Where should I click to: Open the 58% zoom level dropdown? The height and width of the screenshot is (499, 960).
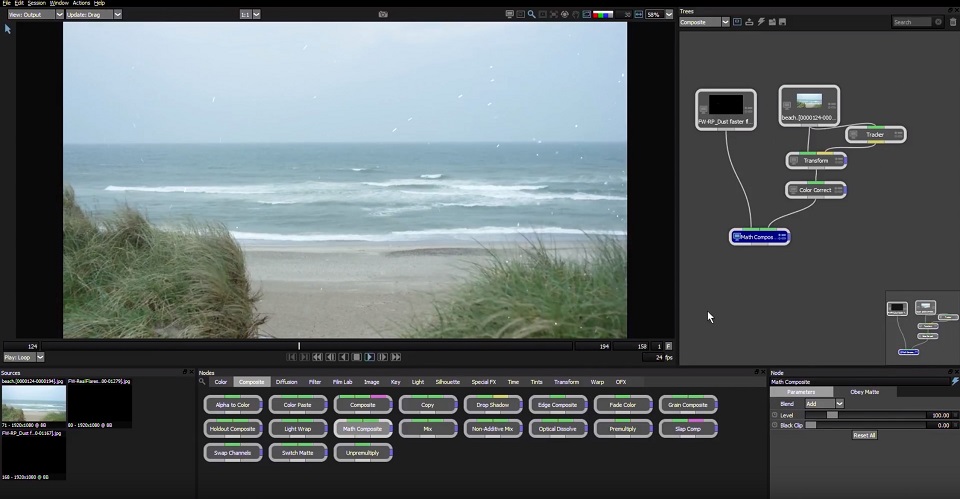coord(660,14)
